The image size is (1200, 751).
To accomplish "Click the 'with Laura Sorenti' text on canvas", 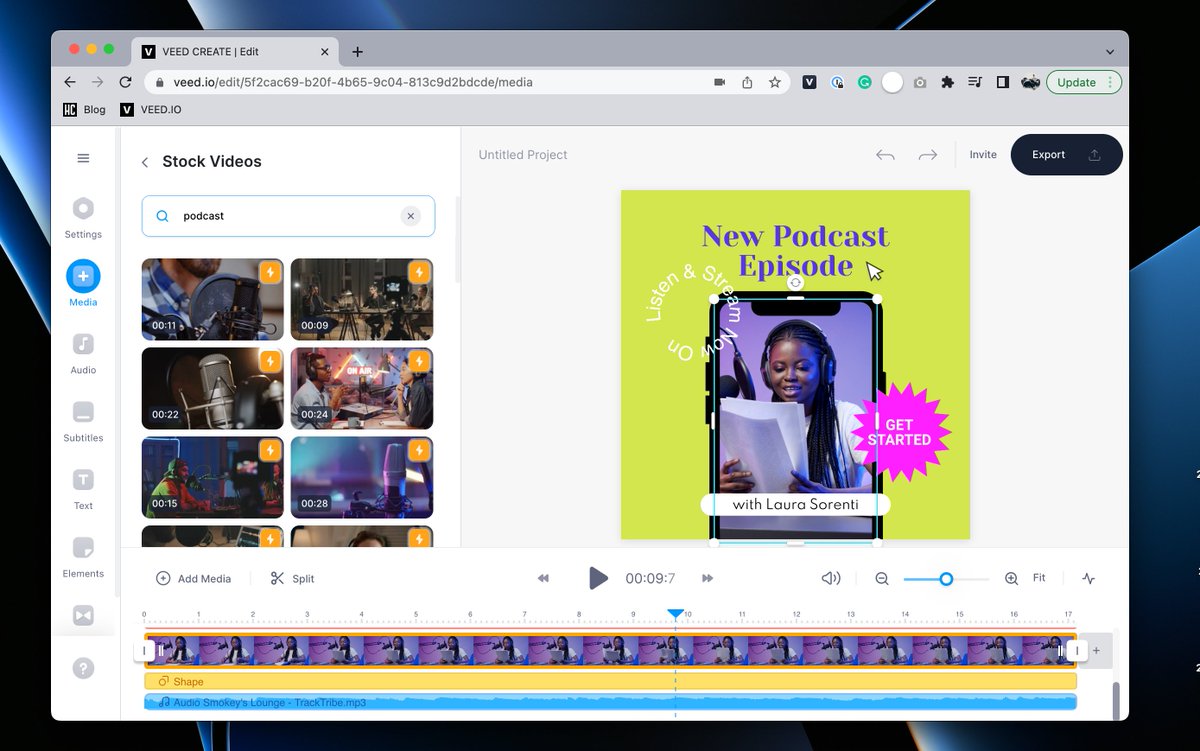I will 795,504.
